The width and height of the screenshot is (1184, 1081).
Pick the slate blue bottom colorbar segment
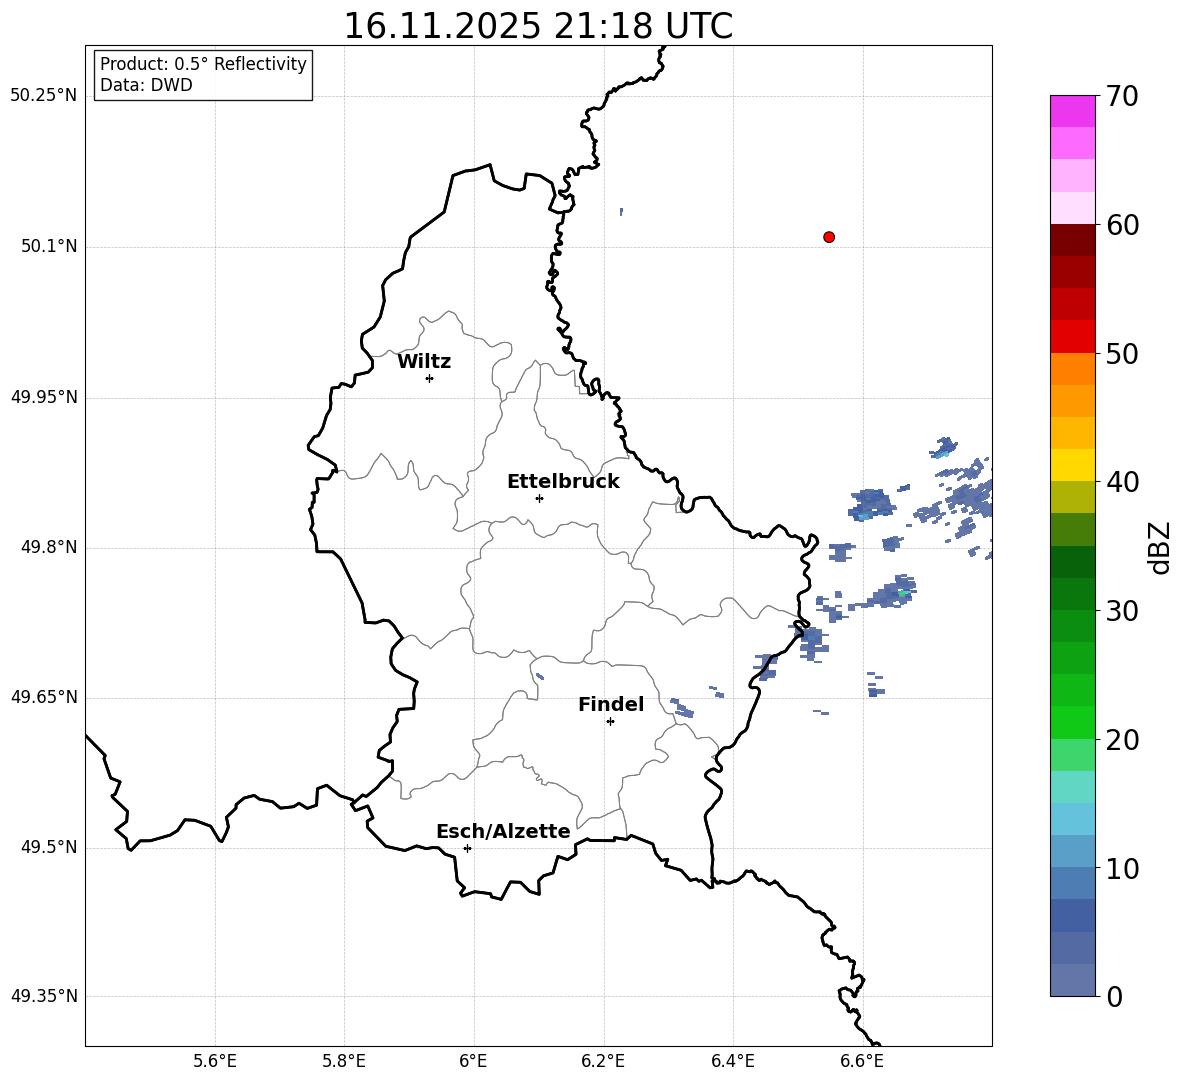[1072, 980]
